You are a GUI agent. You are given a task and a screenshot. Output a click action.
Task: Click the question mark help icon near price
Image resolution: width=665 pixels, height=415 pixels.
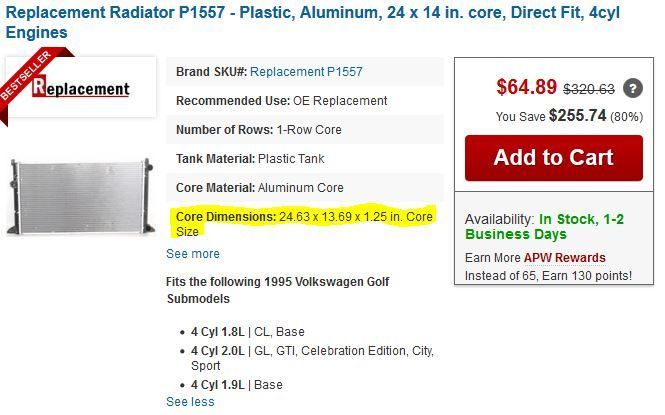coord(632,88)
